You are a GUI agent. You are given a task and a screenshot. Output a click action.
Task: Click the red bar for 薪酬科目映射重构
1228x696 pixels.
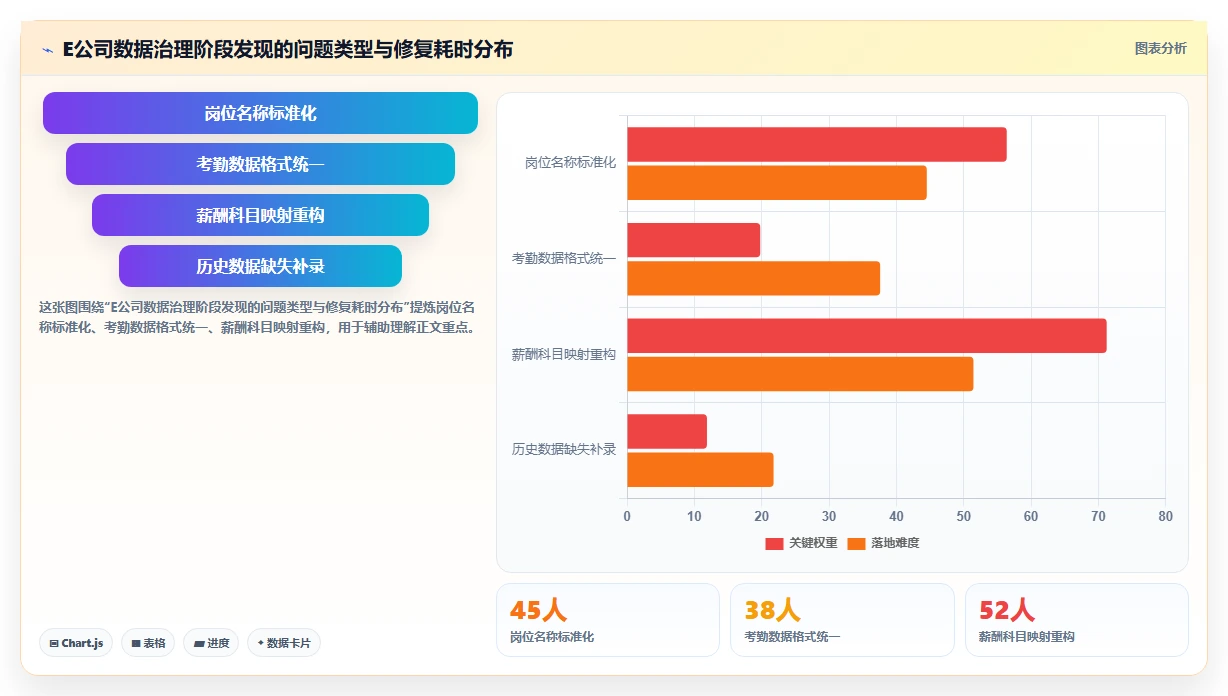pyautogui.click(x=867, y=336)
